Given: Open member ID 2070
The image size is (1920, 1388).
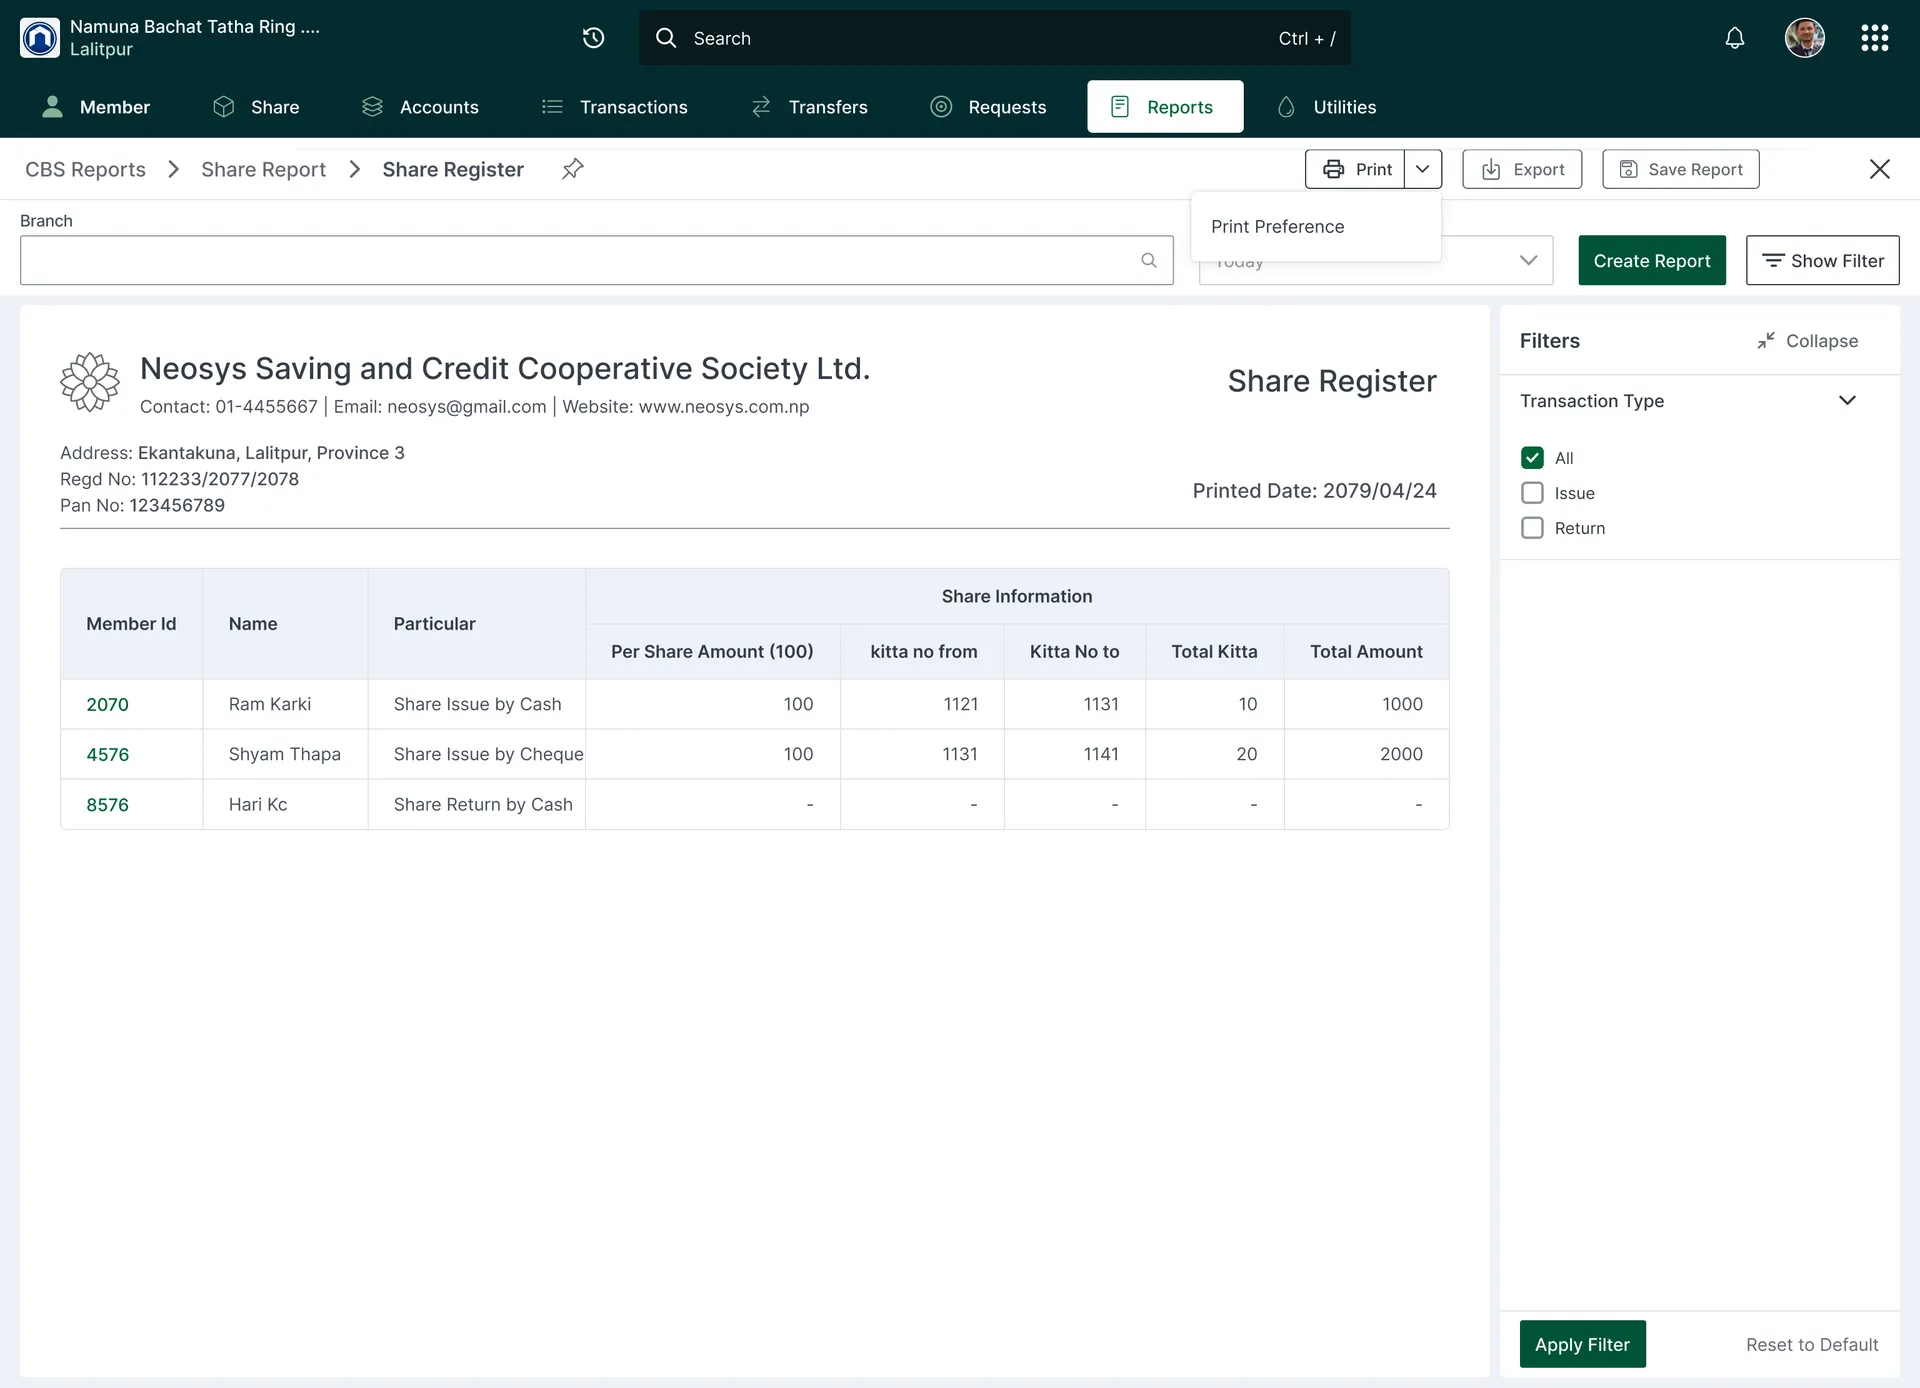Looking at the screenshot, I should click(107, 704).
